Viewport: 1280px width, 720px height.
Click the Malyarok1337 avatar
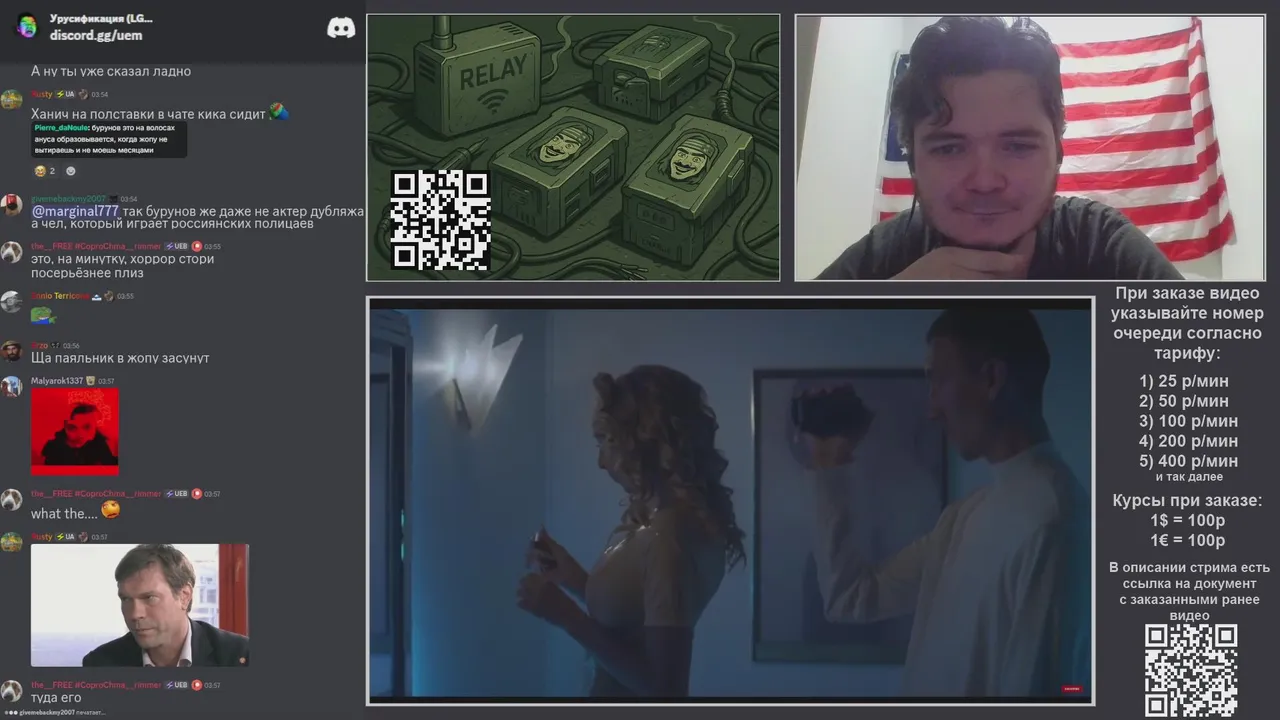[x=12, y=387]
